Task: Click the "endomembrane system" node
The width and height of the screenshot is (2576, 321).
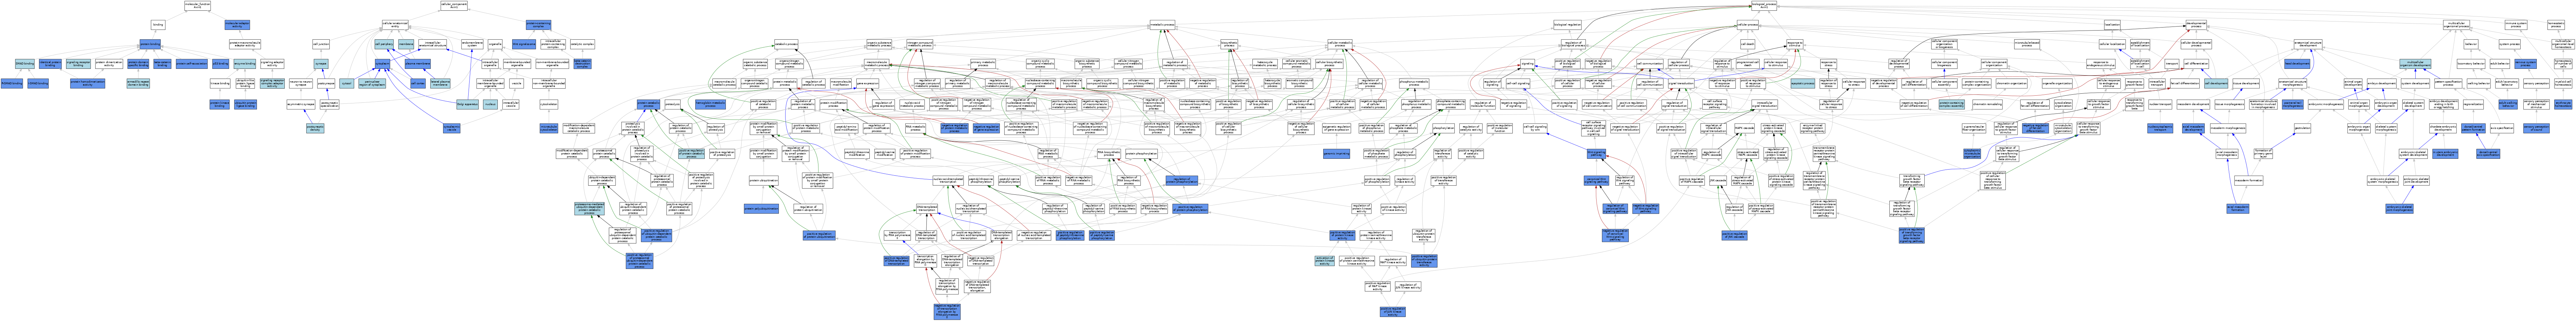Action: point(472,44)
